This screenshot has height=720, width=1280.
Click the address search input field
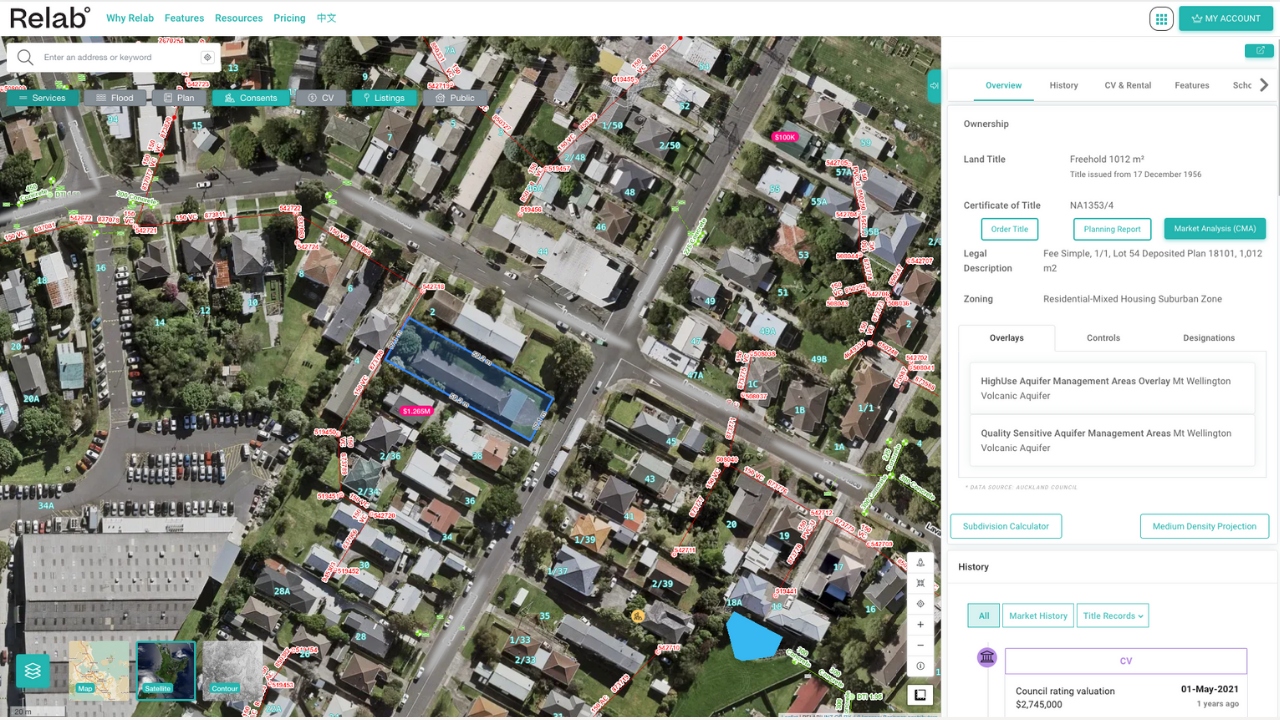(x=115, y=58)
